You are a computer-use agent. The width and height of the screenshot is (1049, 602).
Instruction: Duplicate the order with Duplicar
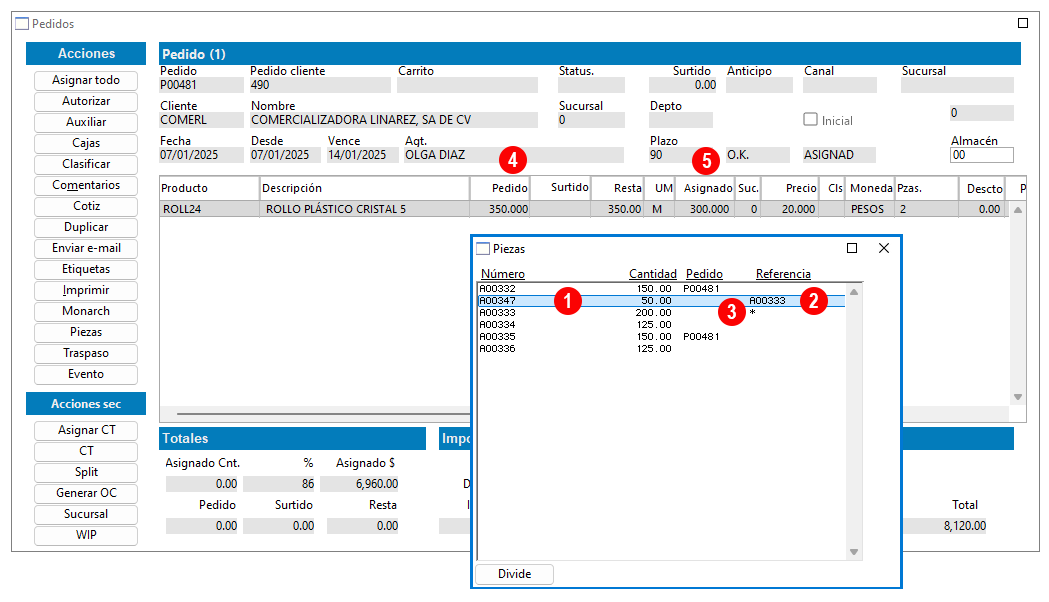pos(86,227)
